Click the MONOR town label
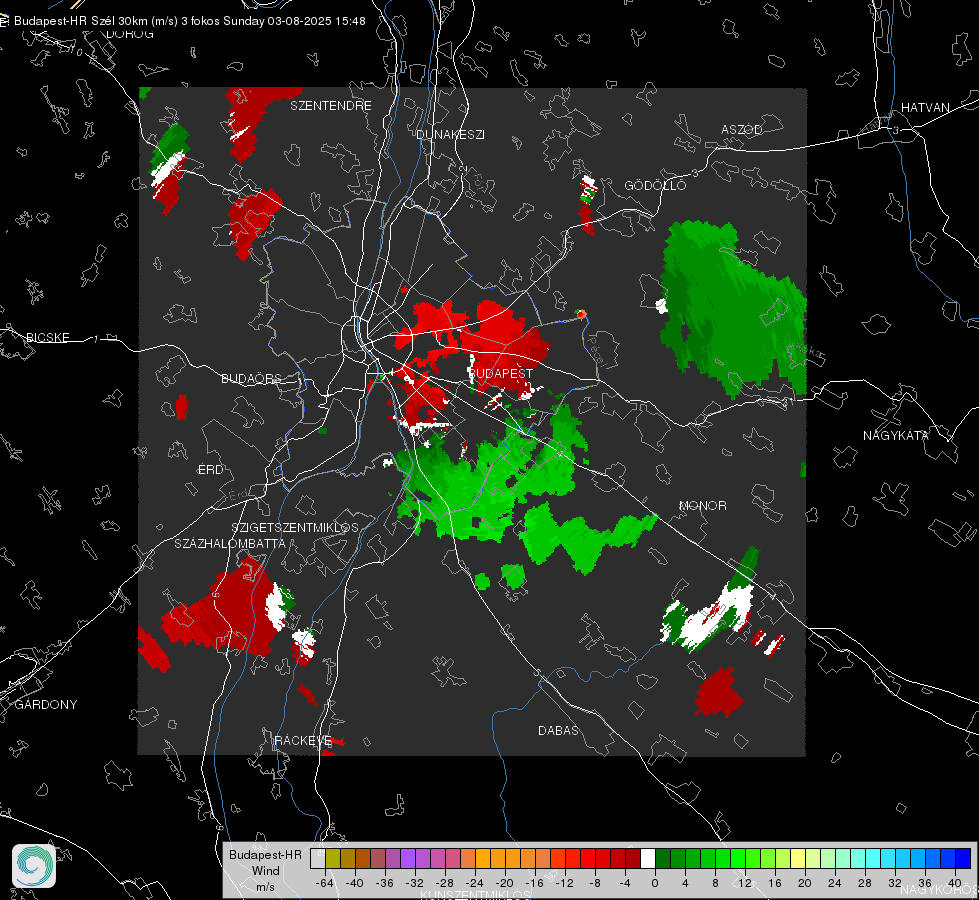This screenshot has width=979, height=900. click(x=702, y=506)
